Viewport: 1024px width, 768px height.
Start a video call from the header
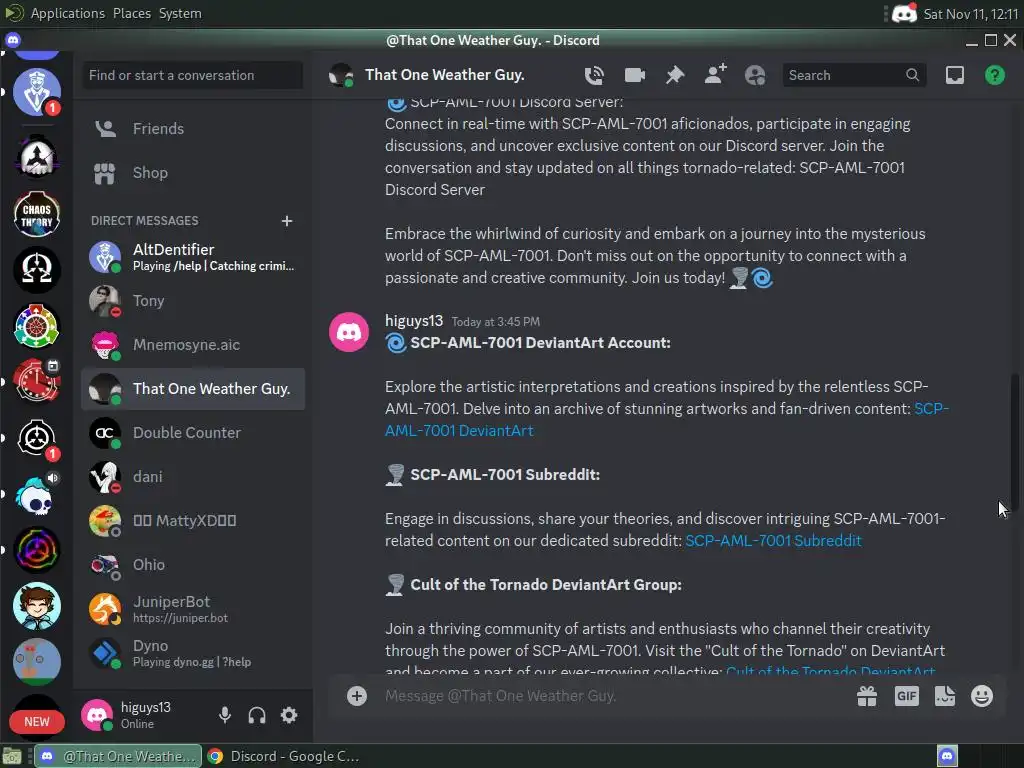click(634, 76)
